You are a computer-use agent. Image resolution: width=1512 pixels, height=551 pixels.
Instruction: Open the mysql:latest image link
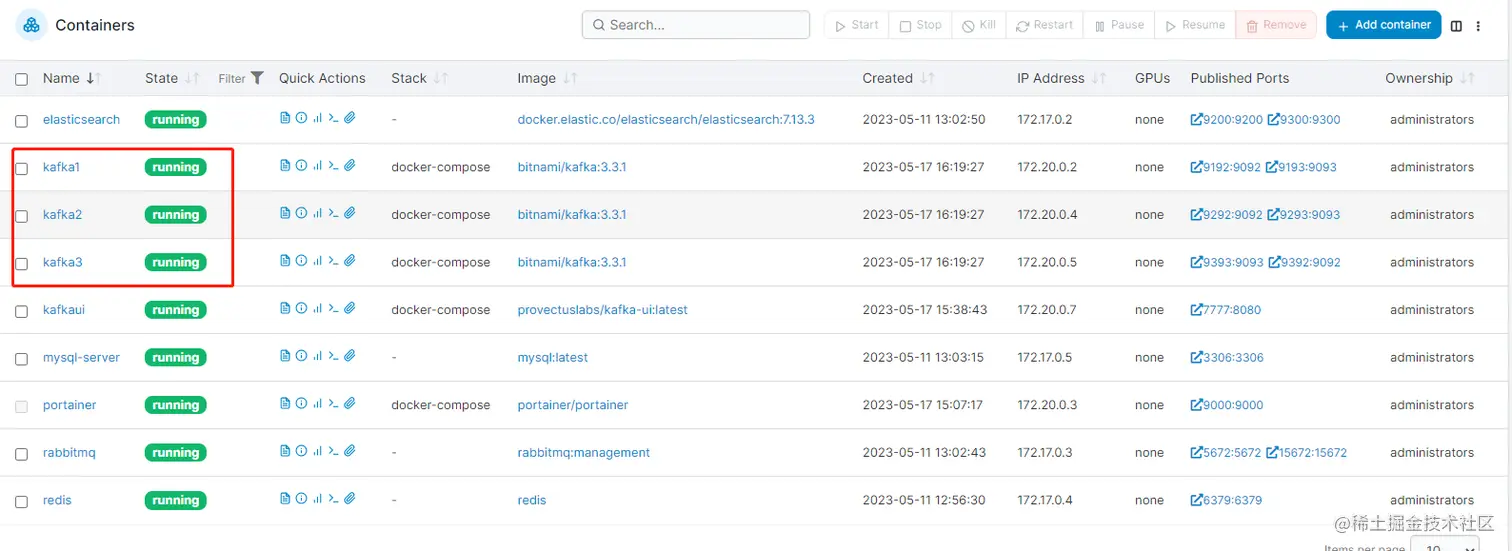552,357
